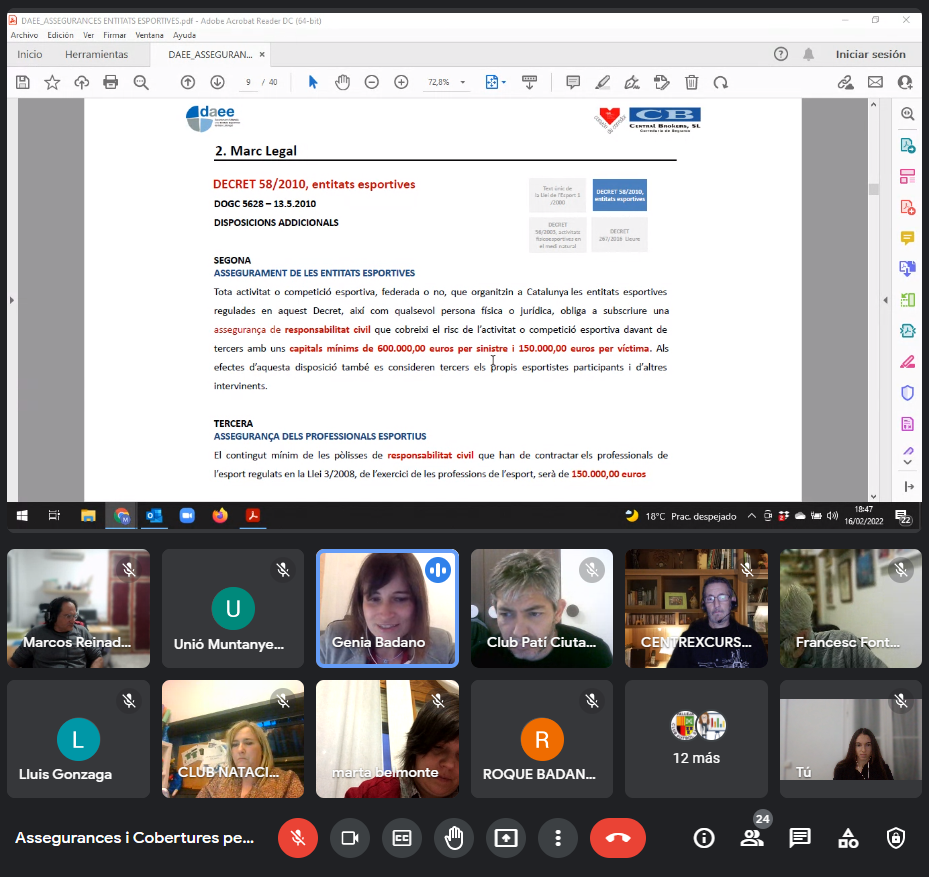929x877 pixels.
Task: Open the meeting details info icon
Action: [x=704, y=838]
